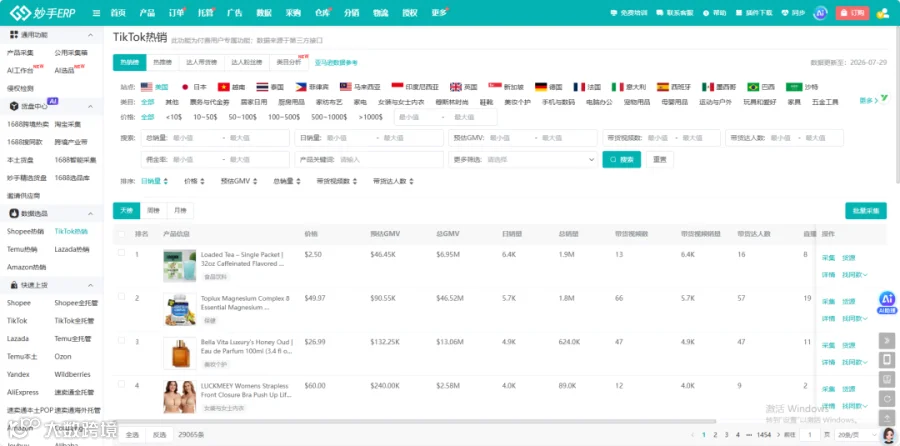Open the 更多筛选 dropdown
900x446 pixels.
[x=523, y=160]
